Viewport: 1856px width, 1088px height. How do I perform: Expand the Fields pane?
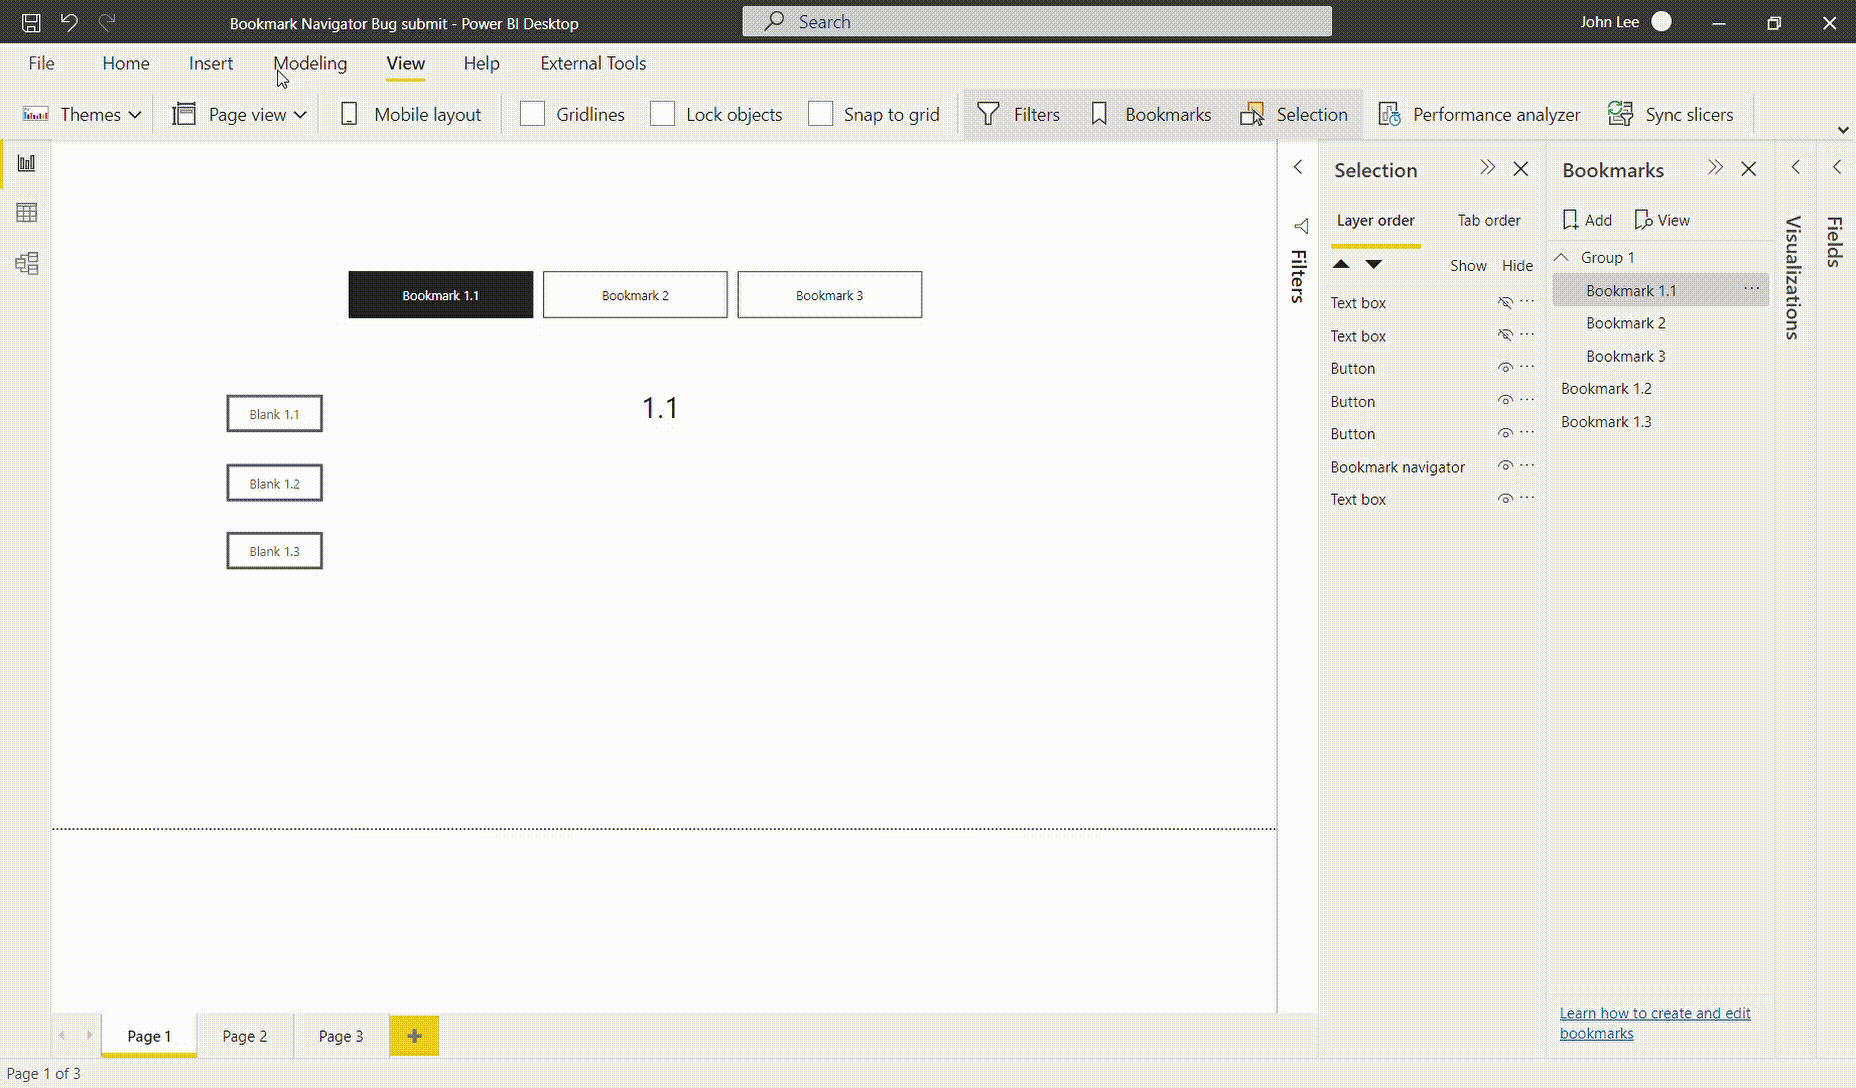[1836, 167]
